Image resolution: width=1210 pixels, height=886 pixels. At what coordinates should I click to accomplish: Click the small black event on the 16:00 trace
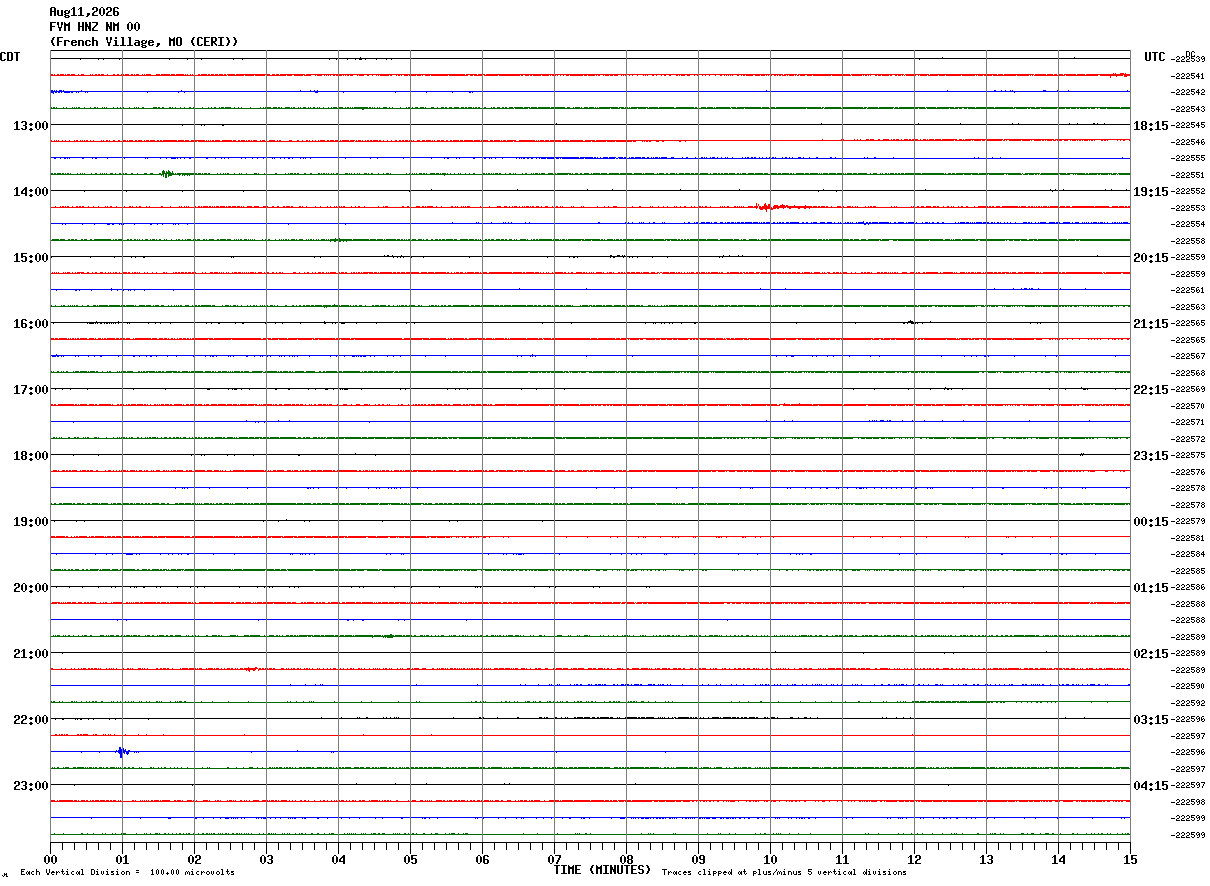pos(911,322)
